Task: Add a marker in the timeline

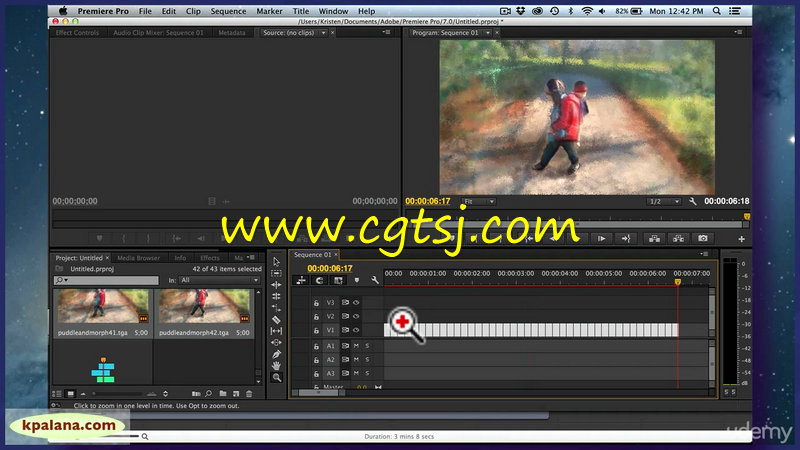Action: [357, 280]
